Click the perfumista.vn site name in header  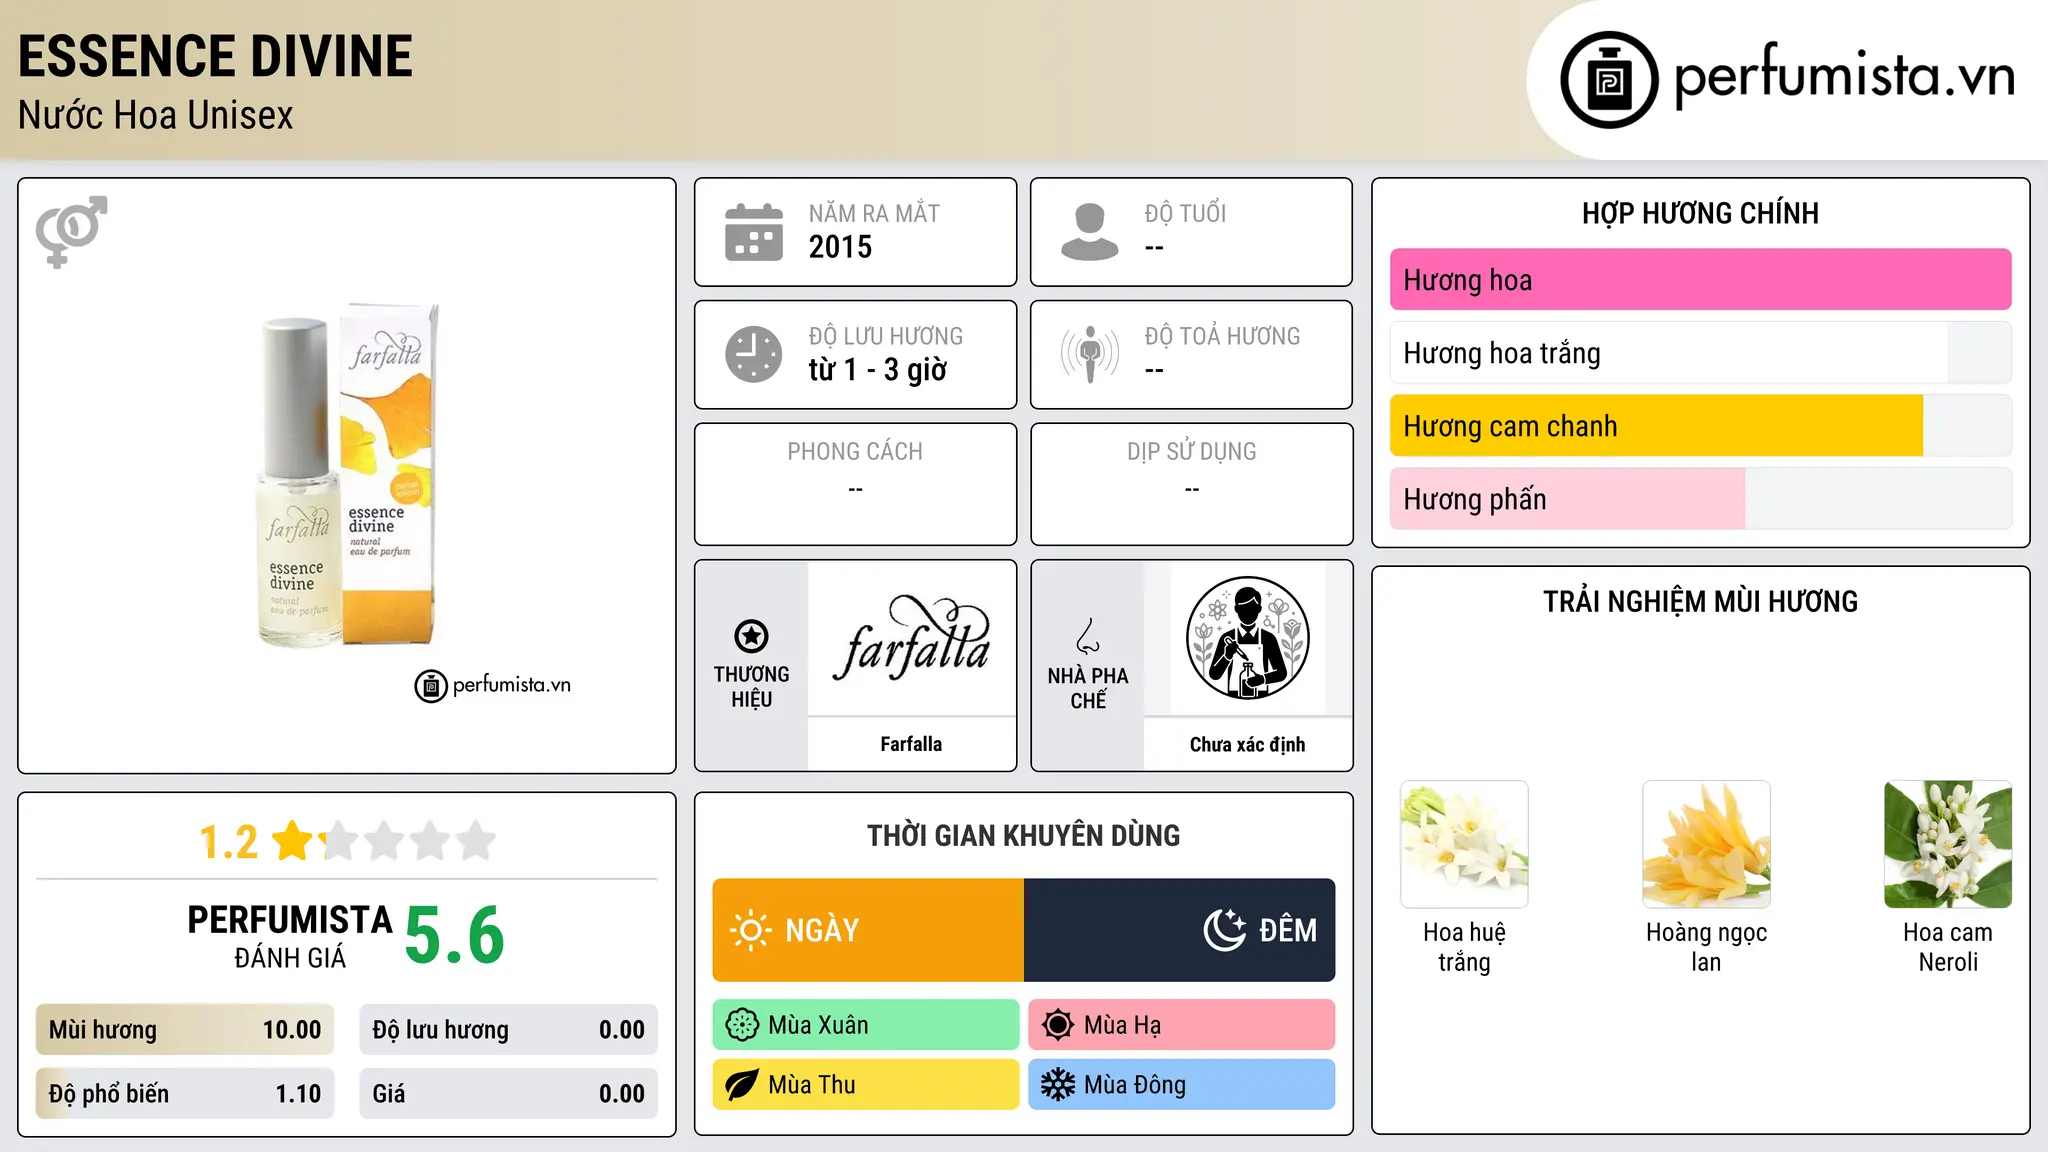pyautogui.click(x=1844, y=77)
